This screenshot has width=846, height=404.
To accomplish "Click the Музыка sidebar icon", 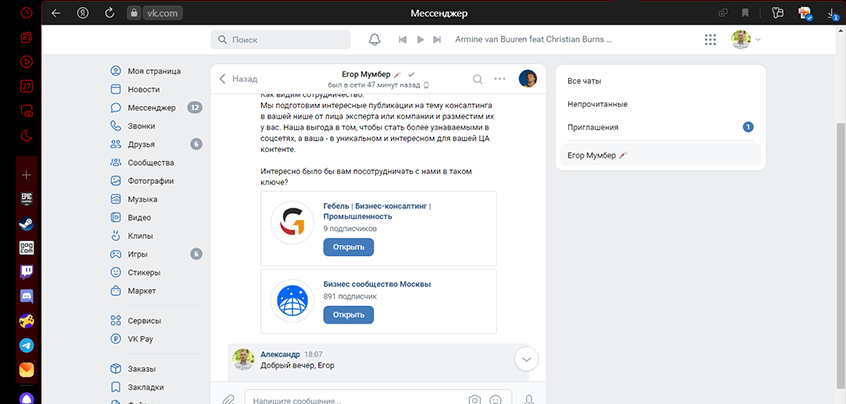I will 115,200.
